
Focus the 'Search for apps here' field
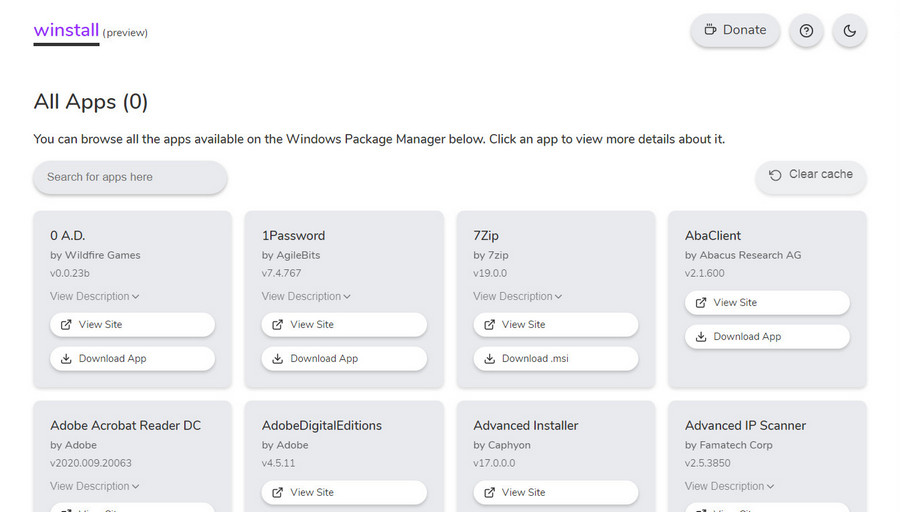click(130, 177)
